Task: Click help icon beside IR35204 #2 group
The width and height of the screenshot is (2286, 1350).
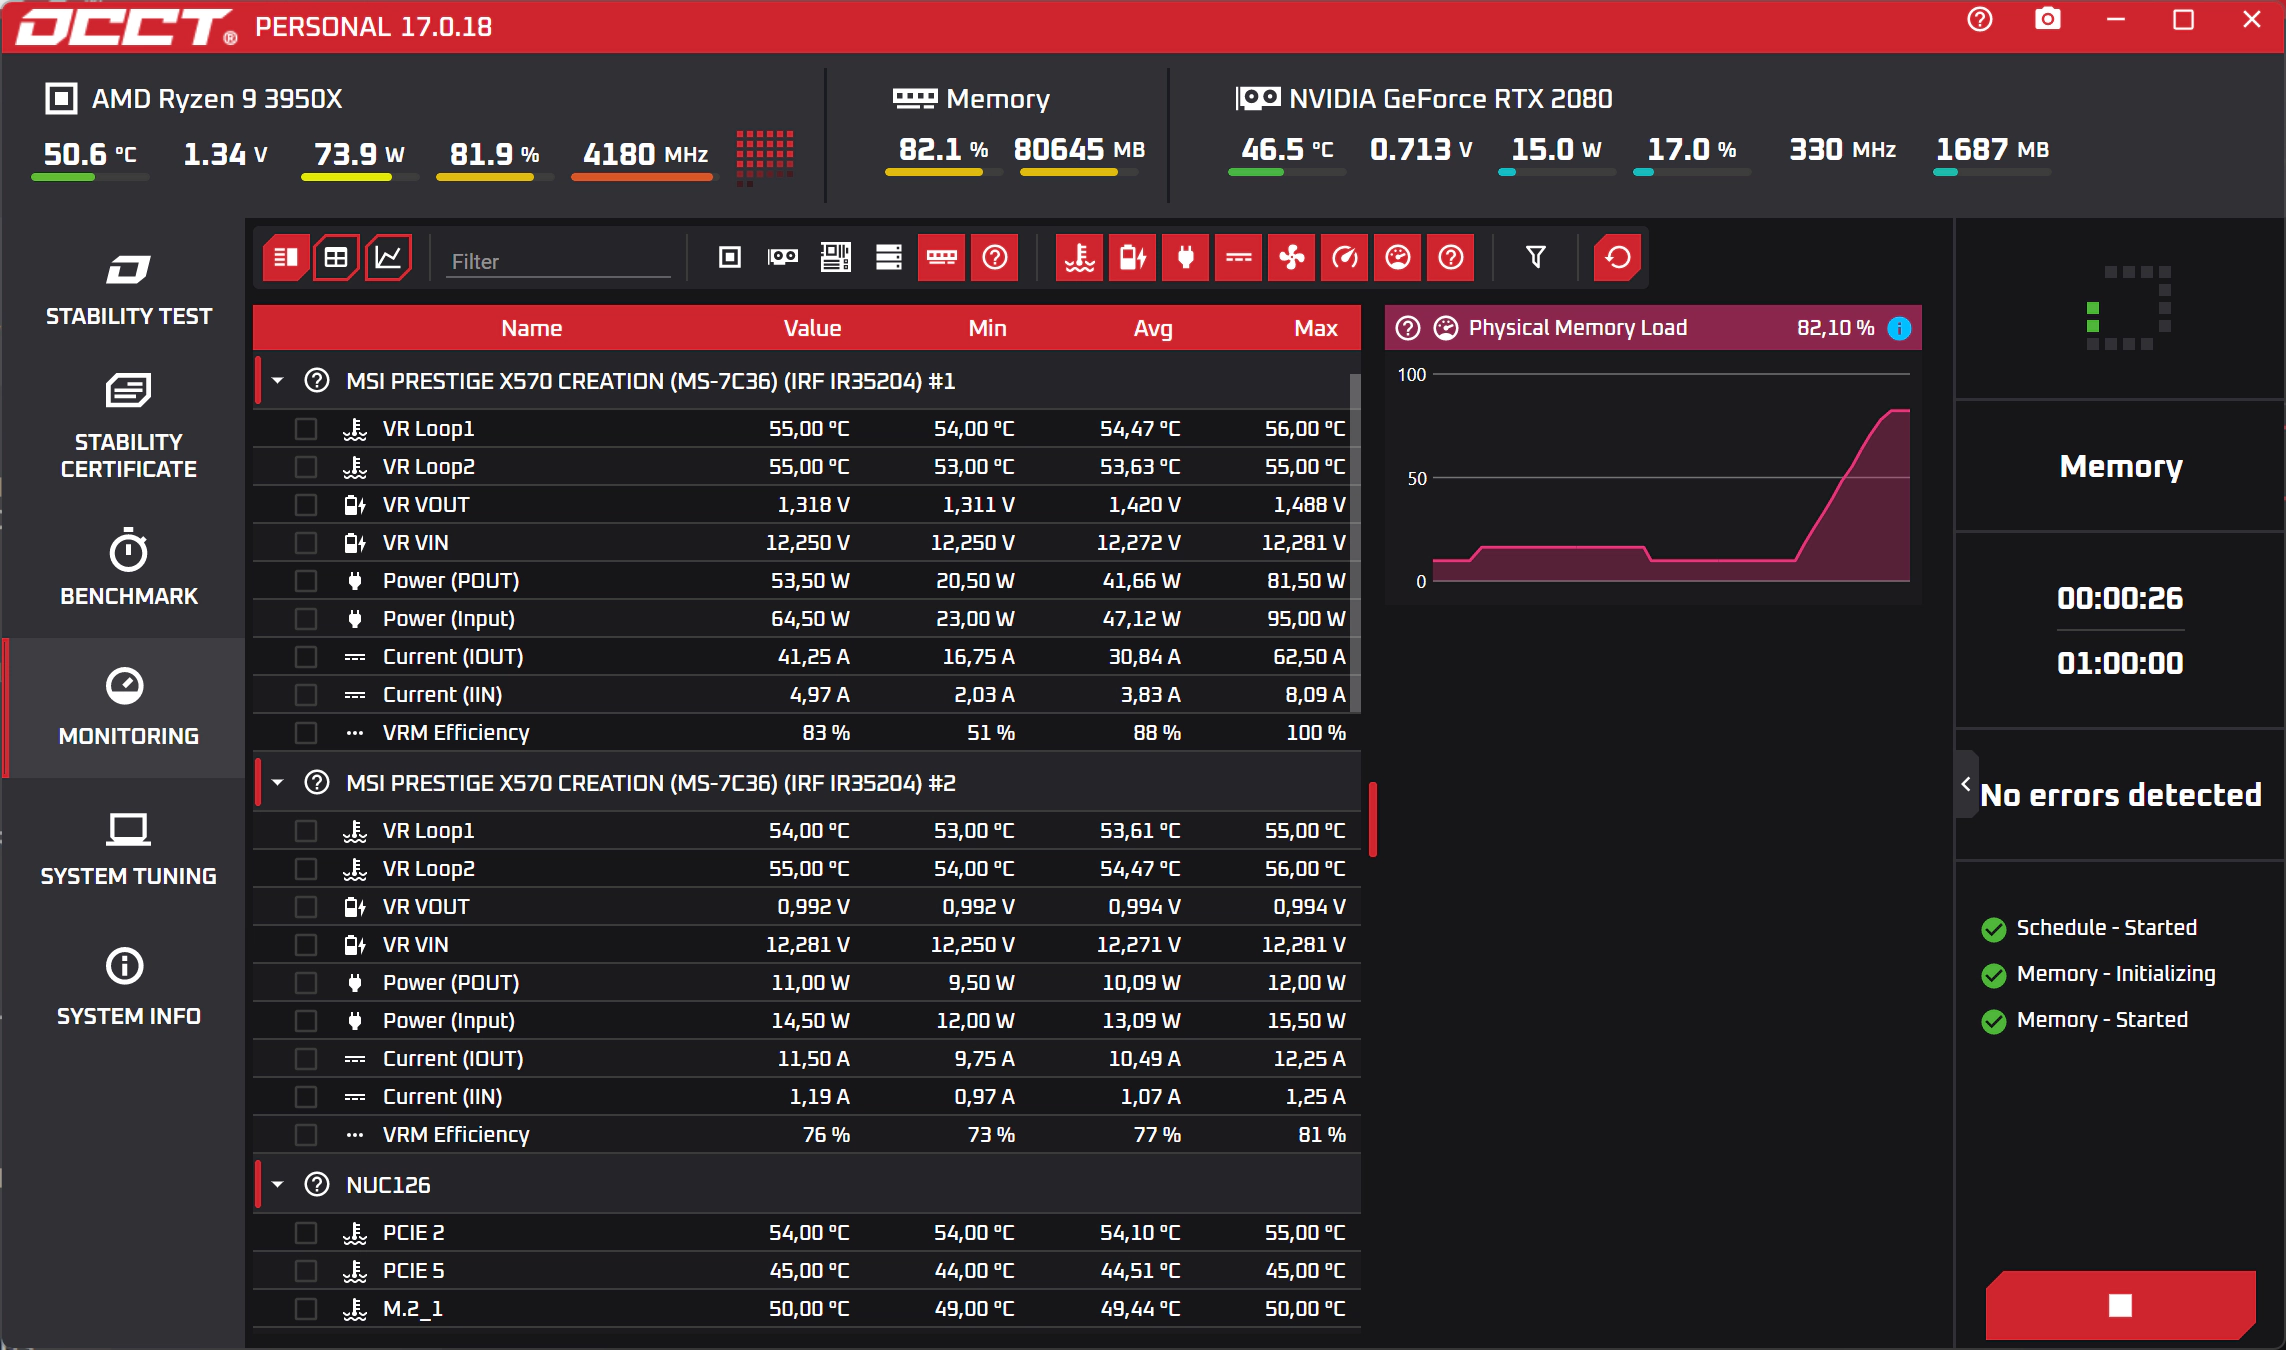Action: coord(317,783)
